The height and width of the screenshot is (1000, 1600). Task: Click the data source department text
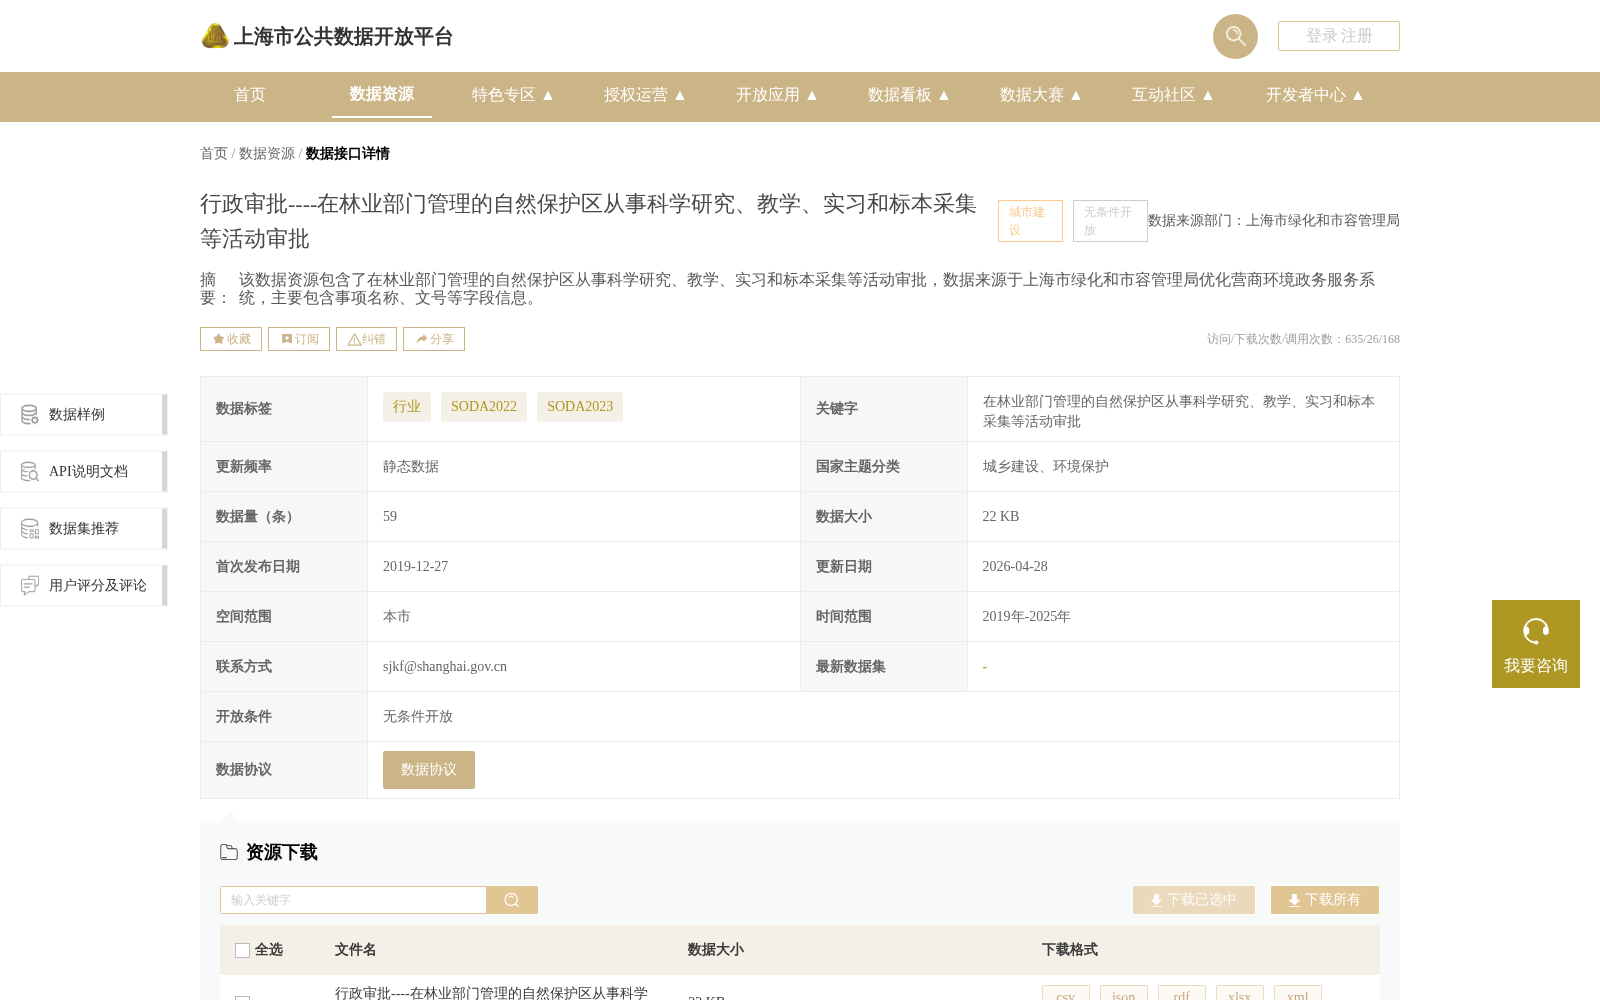pos(1274,220)
